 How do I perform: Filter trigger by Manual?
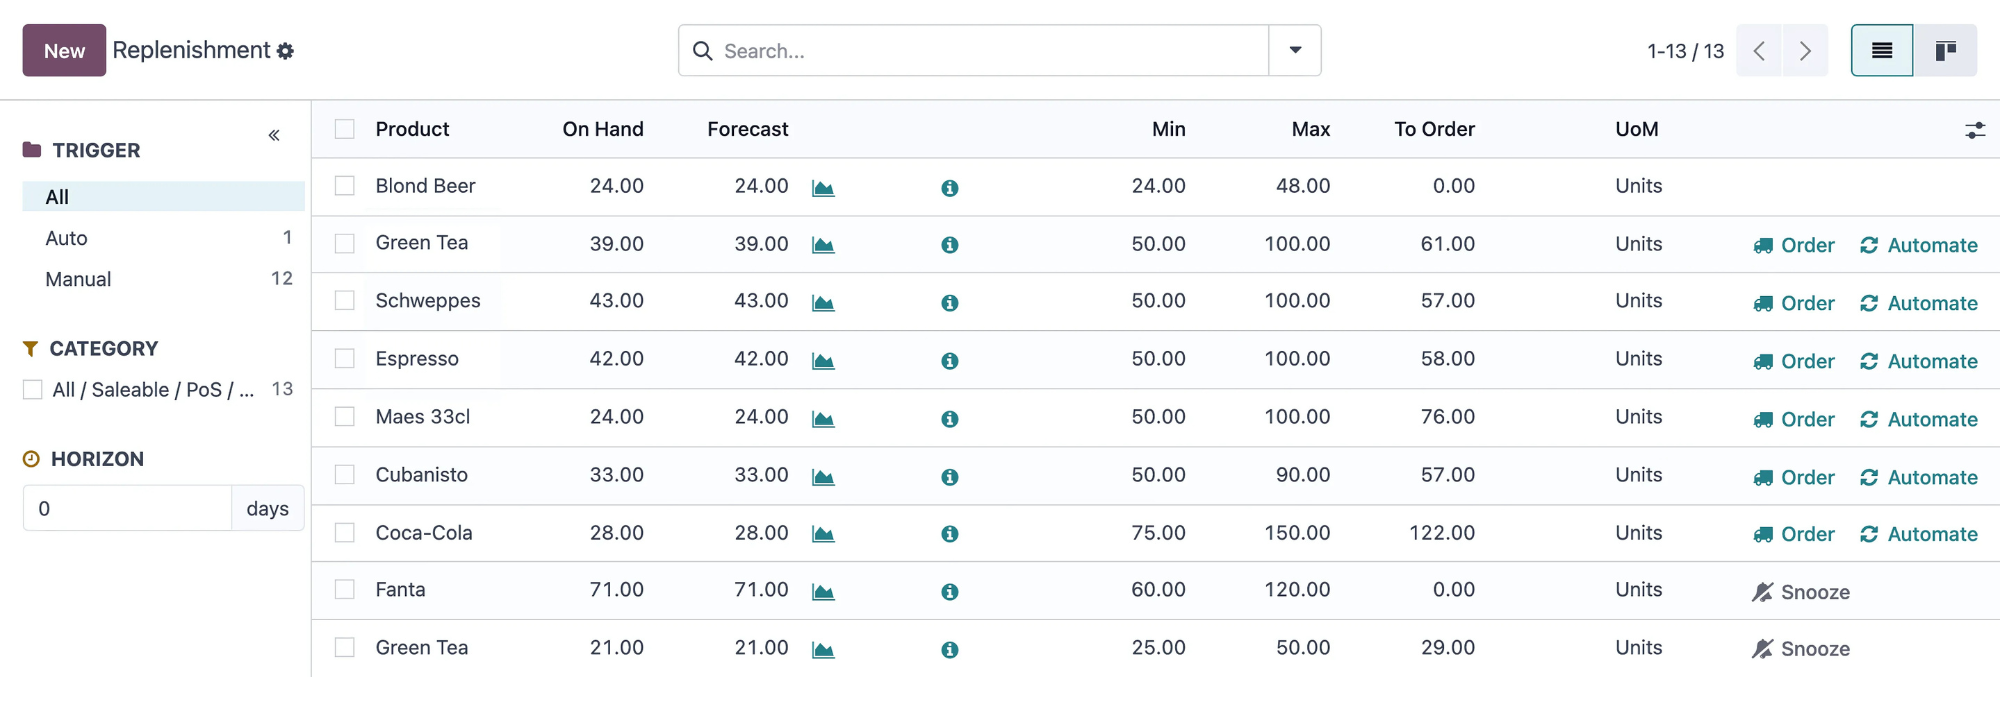click(78, 279)
